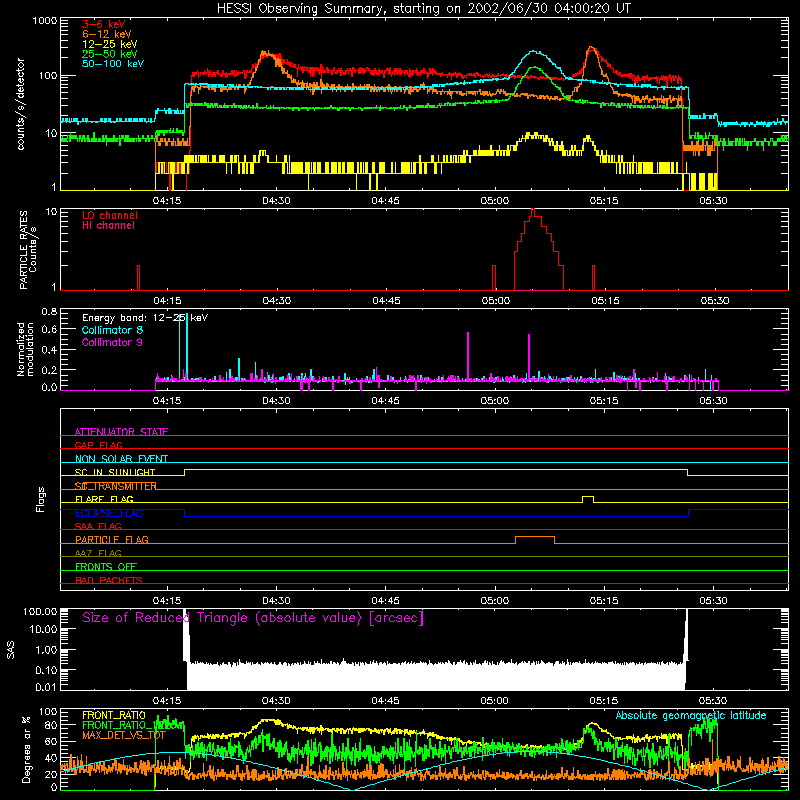Click the counts/s/detector axis label
Image resolution: width=800 pixels, height=800 pixels.
[x=20, y=104]
